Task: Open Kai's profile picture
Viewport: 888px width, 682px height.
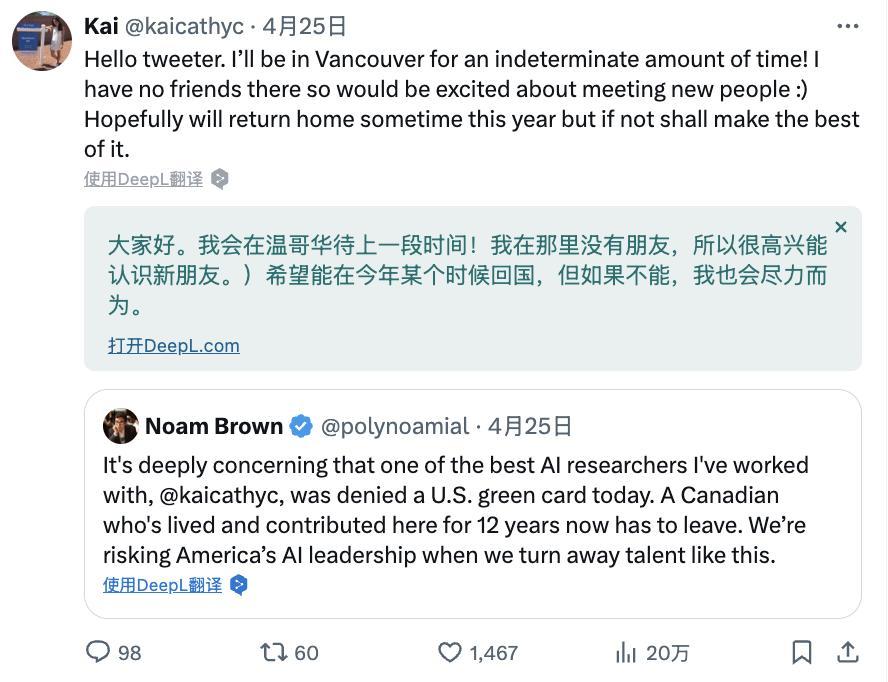Action: click(42, 41)
